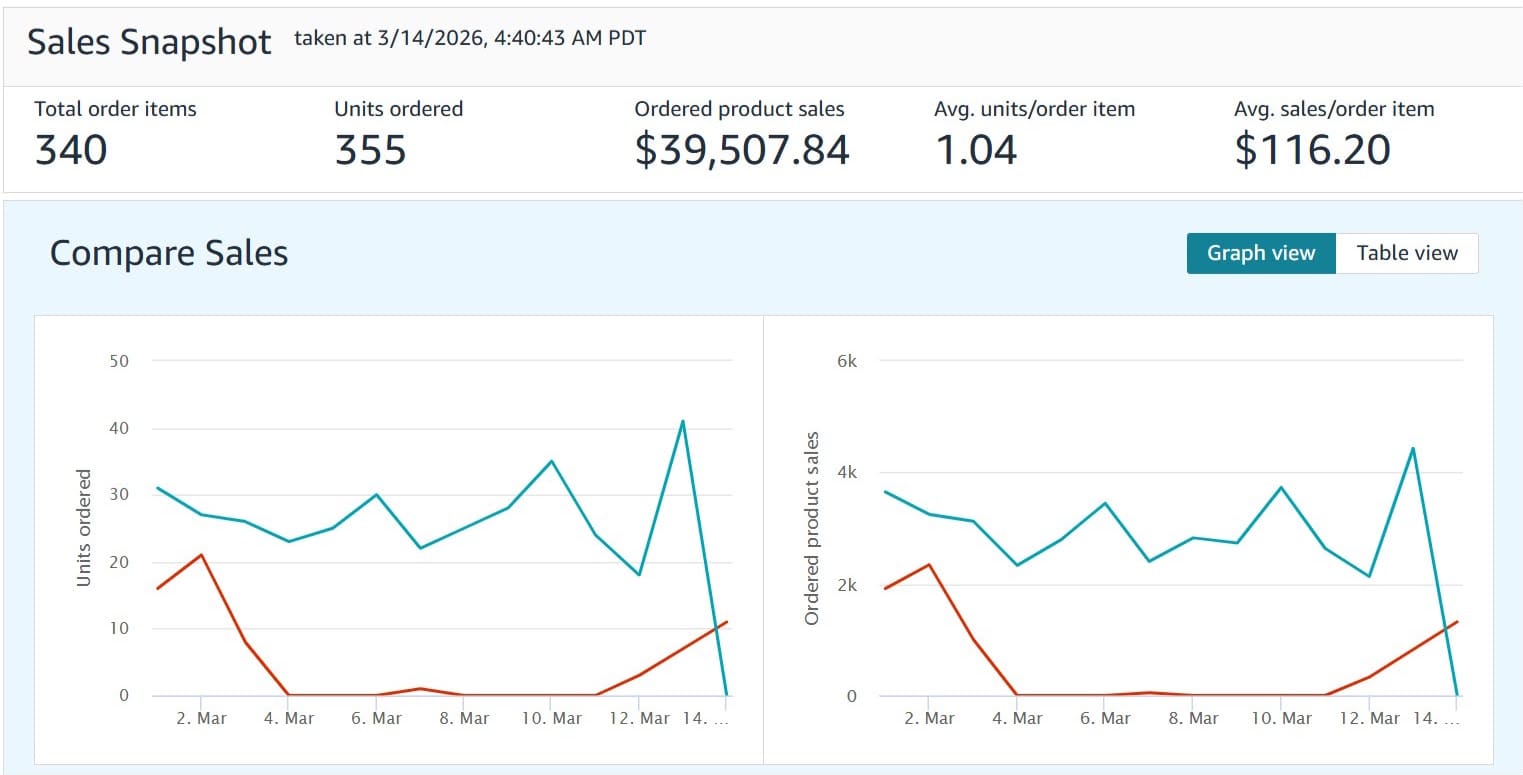
Task: Click the "Avg. units/order item" label
Action: (x=1035, y=109)
